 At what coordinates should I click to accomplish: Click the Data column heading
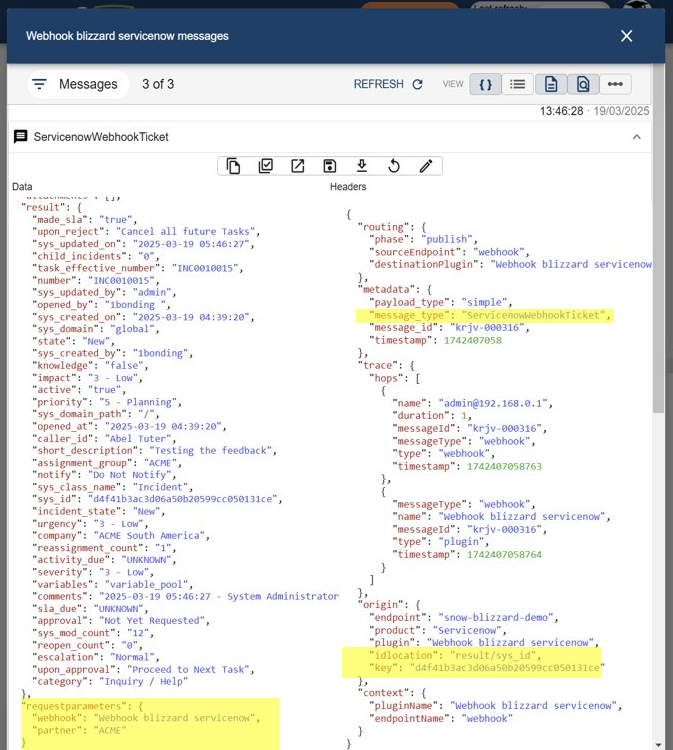pos(22,187)
